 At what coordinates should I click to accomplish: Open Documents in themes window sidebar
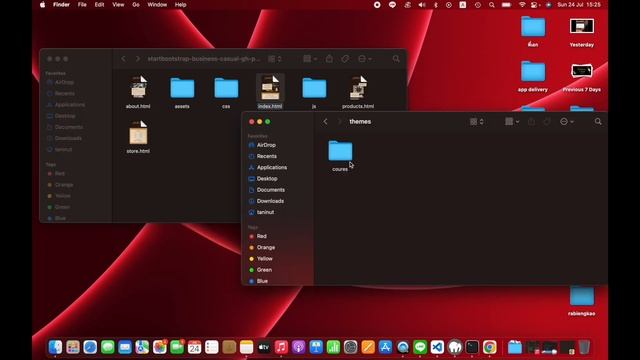tap(271, 190)
